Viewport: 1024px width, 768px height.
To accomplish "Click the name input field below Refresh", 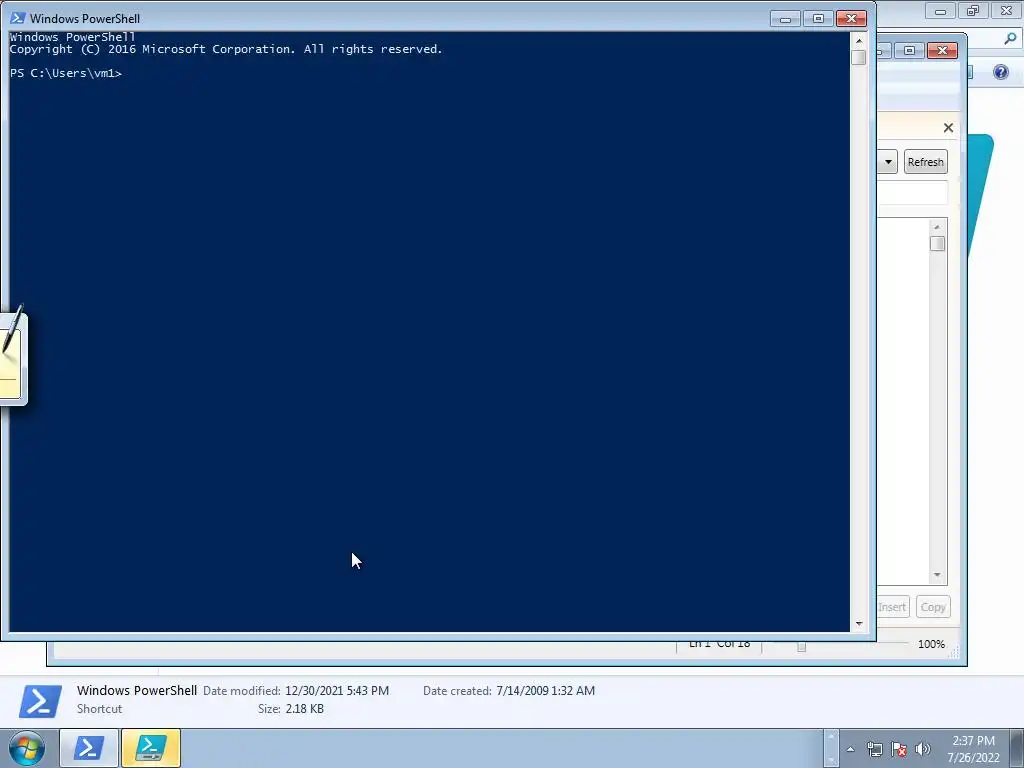I will (x=912, y=193).
